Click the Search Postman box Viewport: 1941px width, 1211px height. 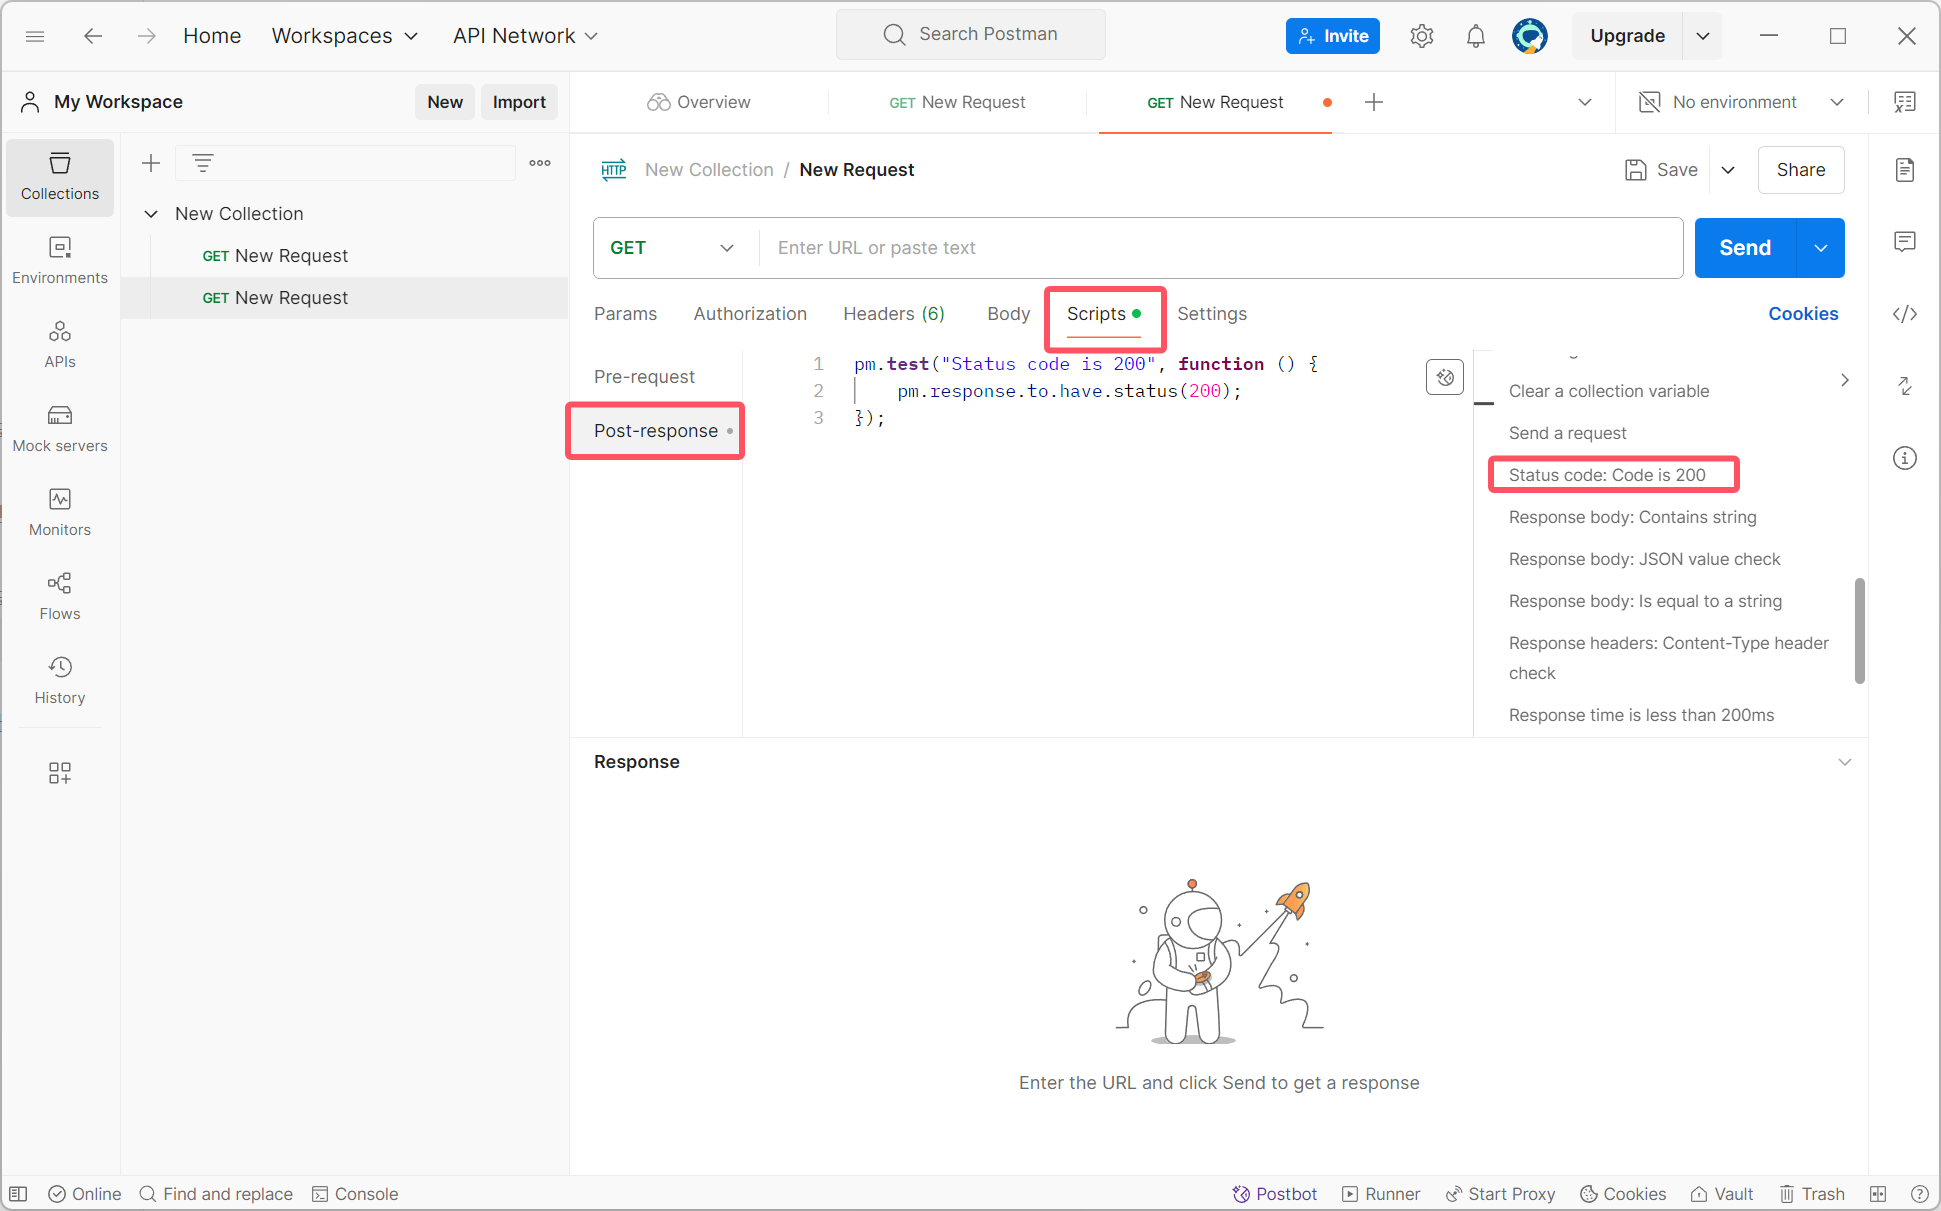[x=971, y=35]
